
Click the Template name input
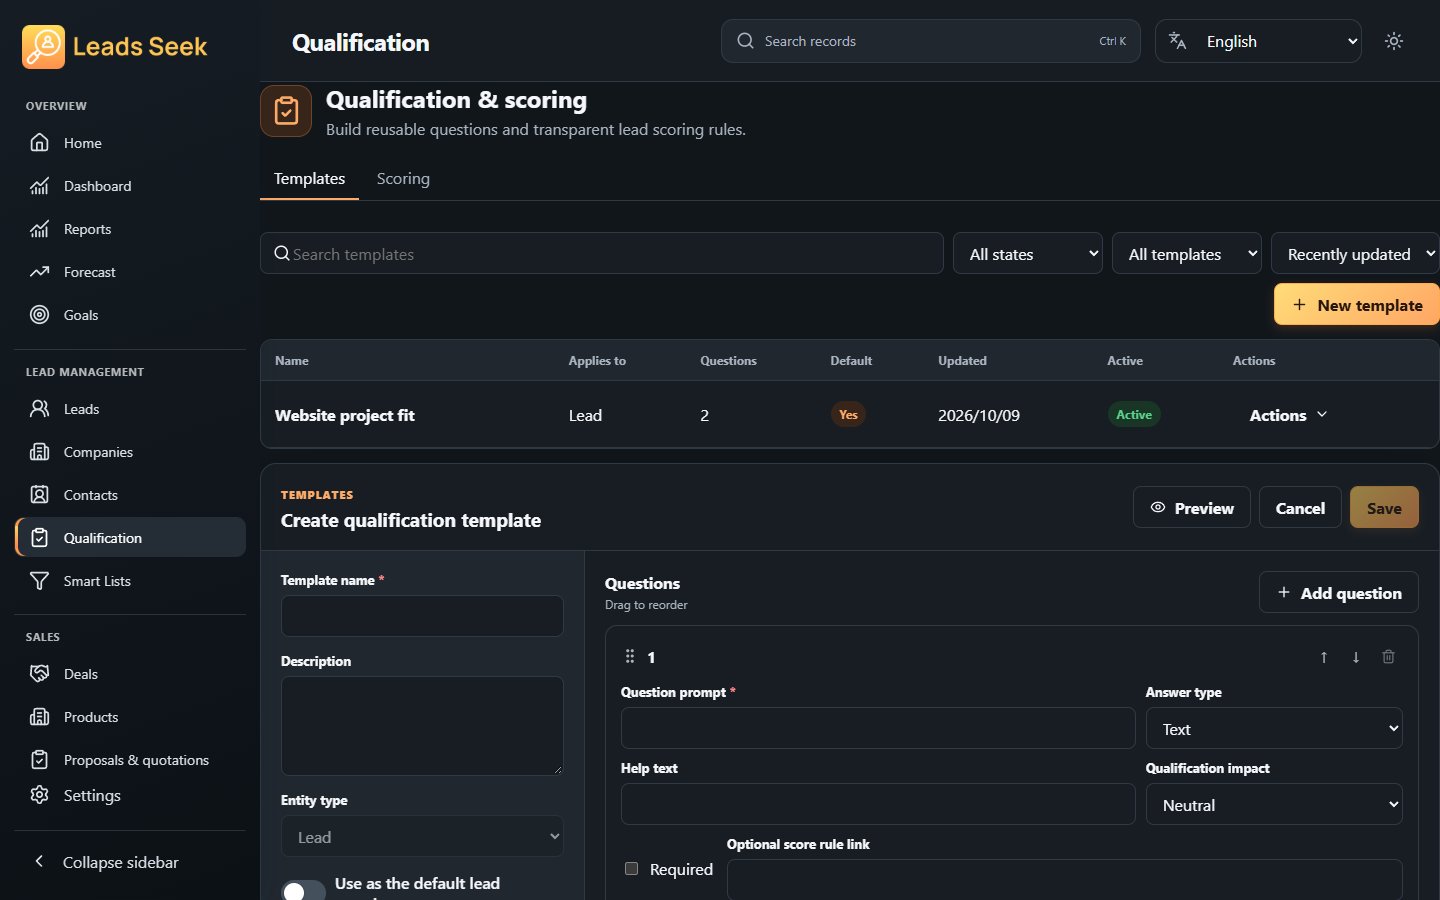[x=422, y=616]
